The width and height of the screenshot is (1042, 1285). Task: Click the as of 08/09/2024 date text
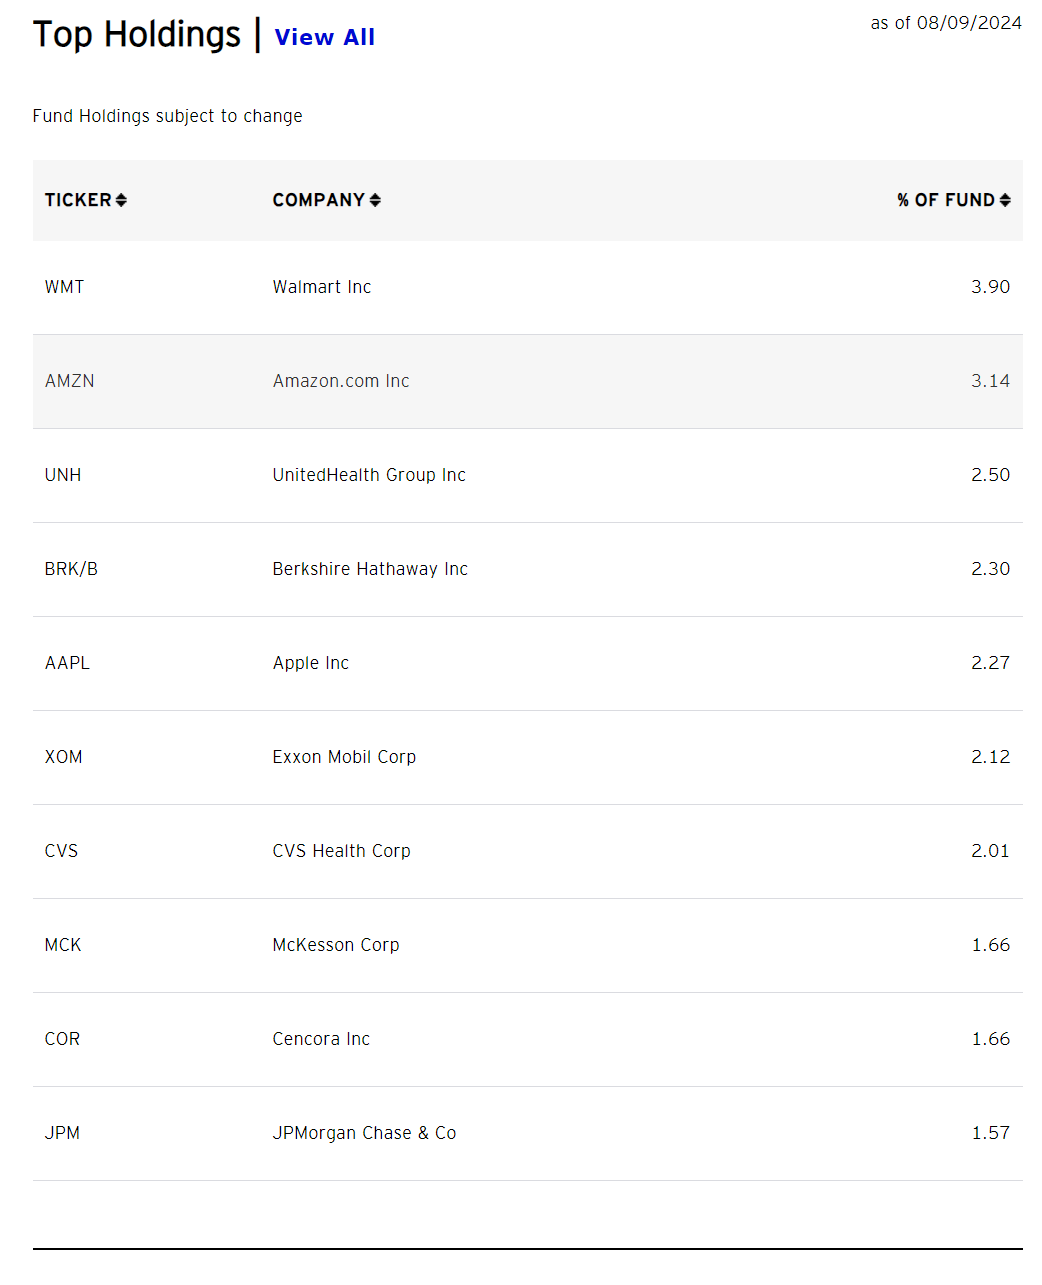945,21
